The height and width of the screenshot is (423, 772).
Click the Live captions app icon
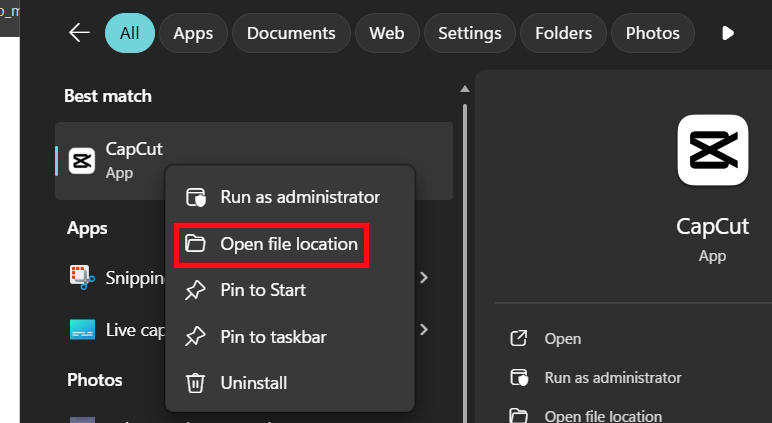[82, 329]
